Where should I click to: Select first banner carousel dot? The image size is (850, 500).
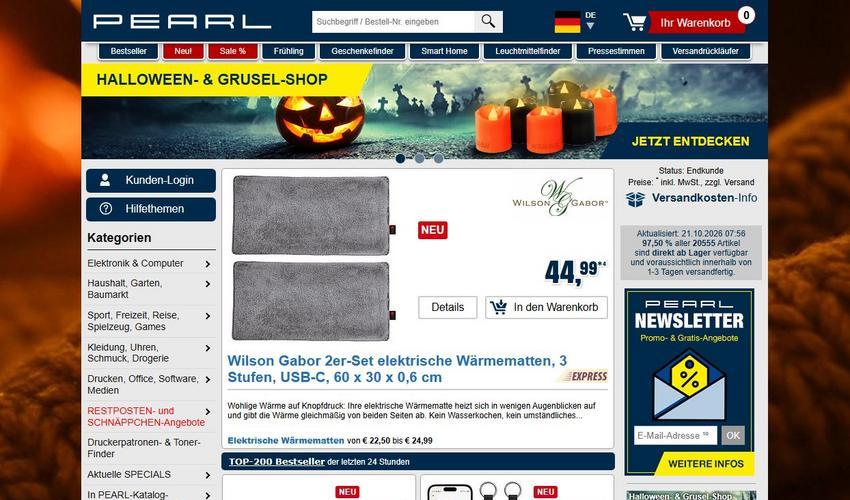(x=400, y=159)
